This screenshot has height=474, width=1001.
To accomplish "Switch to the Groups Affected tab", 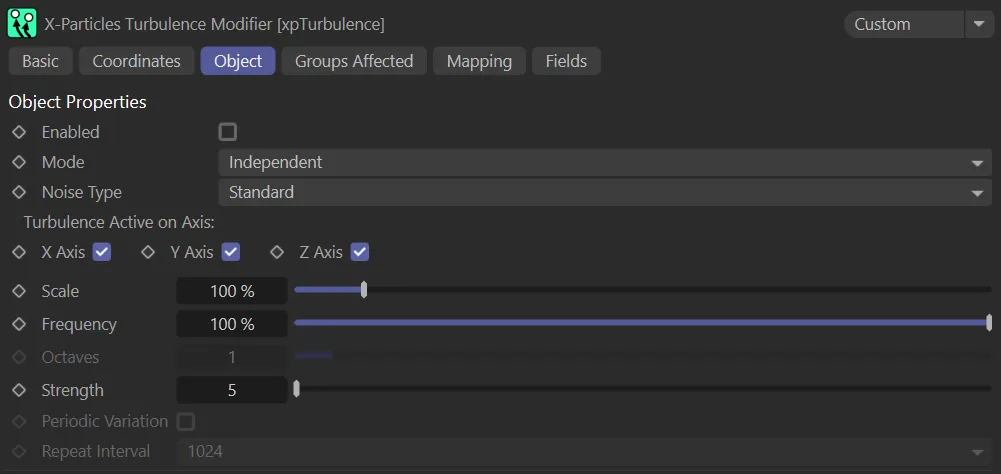I will pos(354,61).
